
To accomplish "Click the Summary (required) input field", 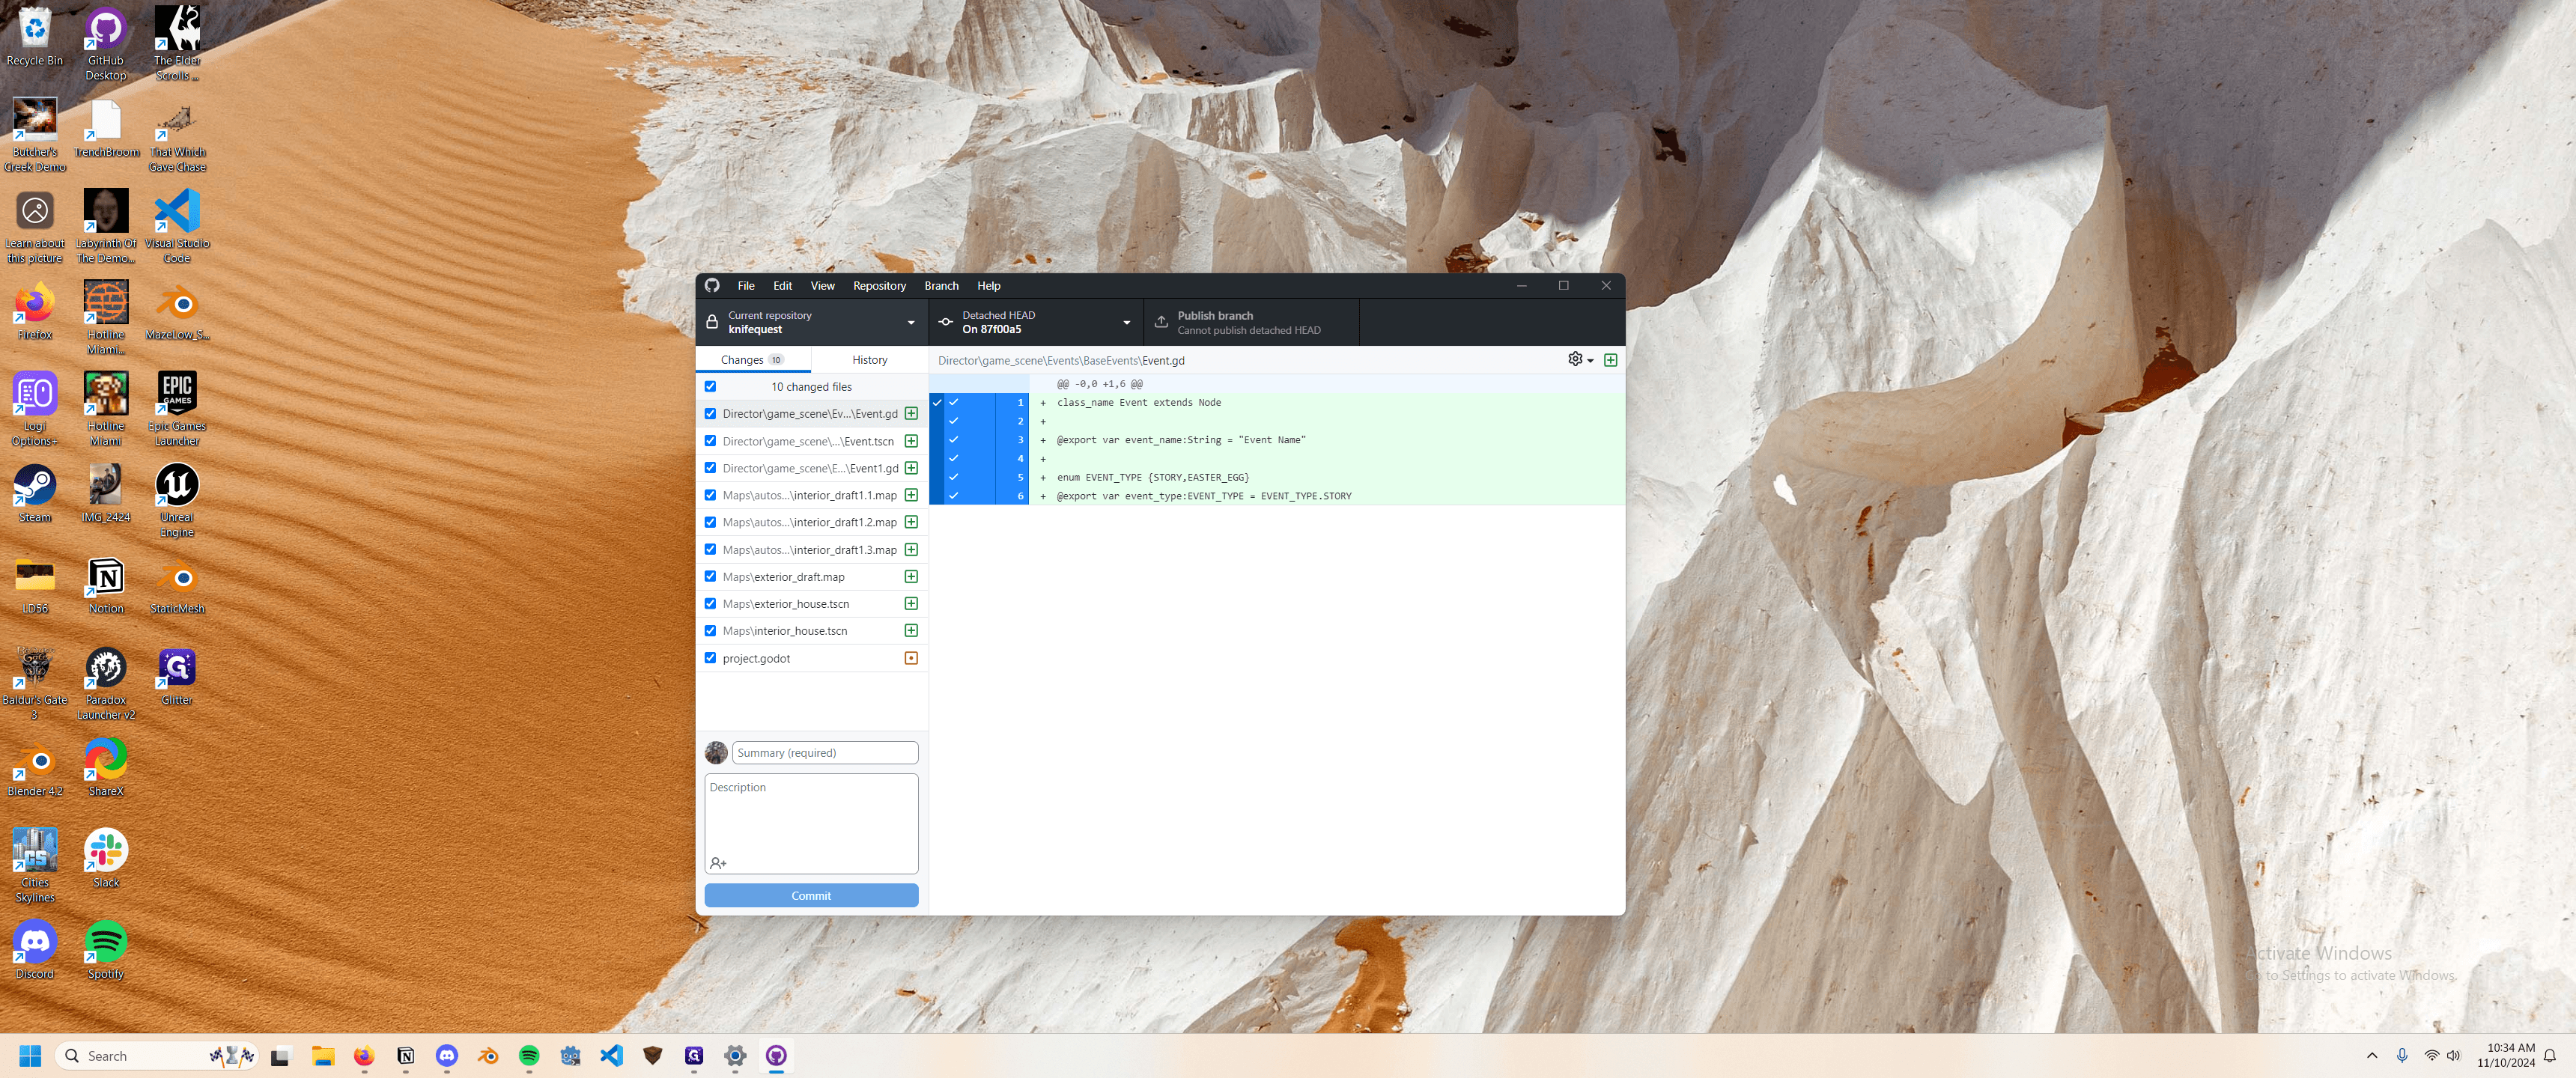I will (825, 753).
